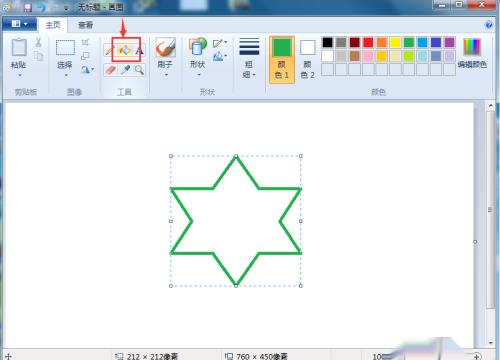Click the Cut scissors icon
The image size is (500, 360).
click(38, 42)
